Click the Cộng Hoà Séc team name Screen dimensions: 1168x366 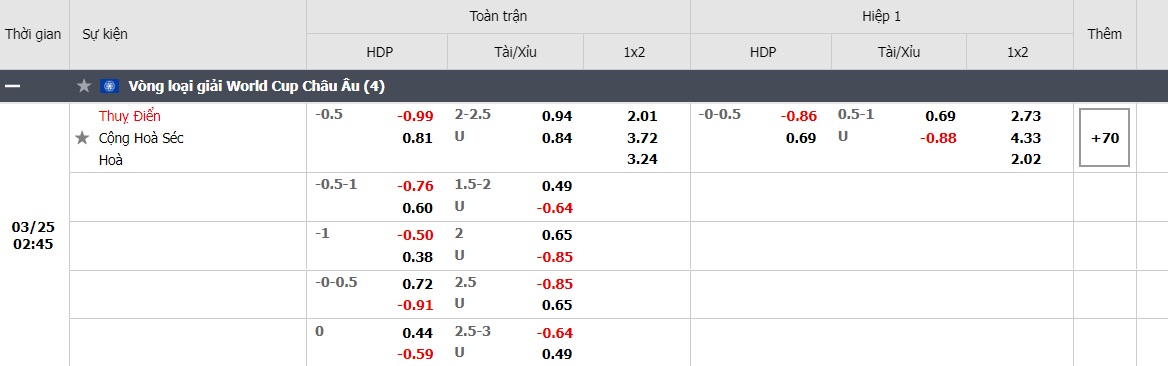[141, 138]
